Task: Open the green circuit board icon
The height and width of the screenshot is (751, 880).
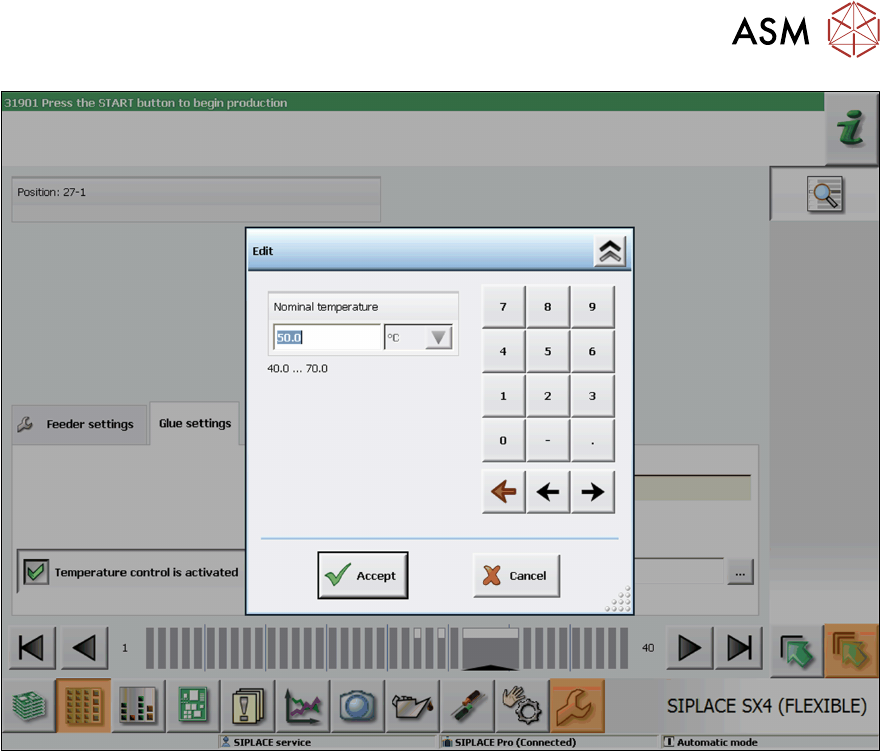Action: pyautogui.click(x=192, y=706)
